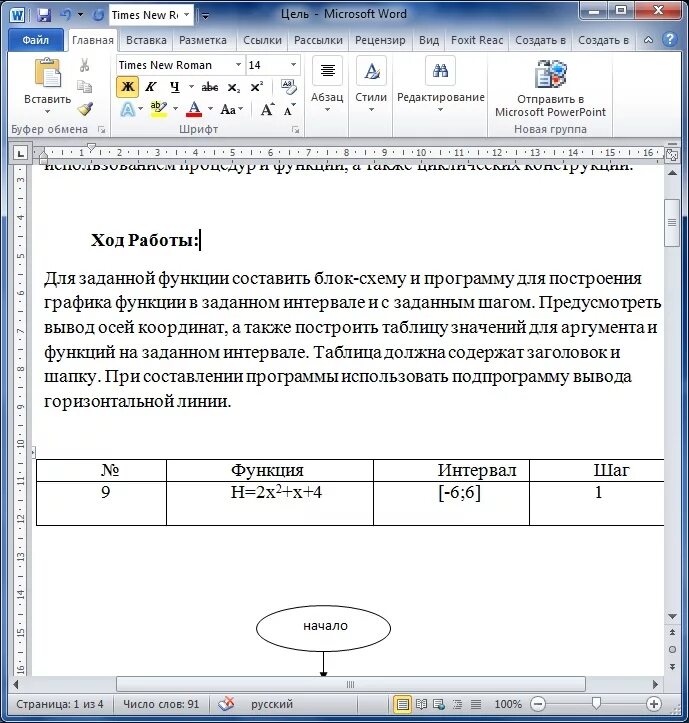Switch to Draft view
This screenshot has height=723, width=689.
pyautogui.click(x=475, y=704)
